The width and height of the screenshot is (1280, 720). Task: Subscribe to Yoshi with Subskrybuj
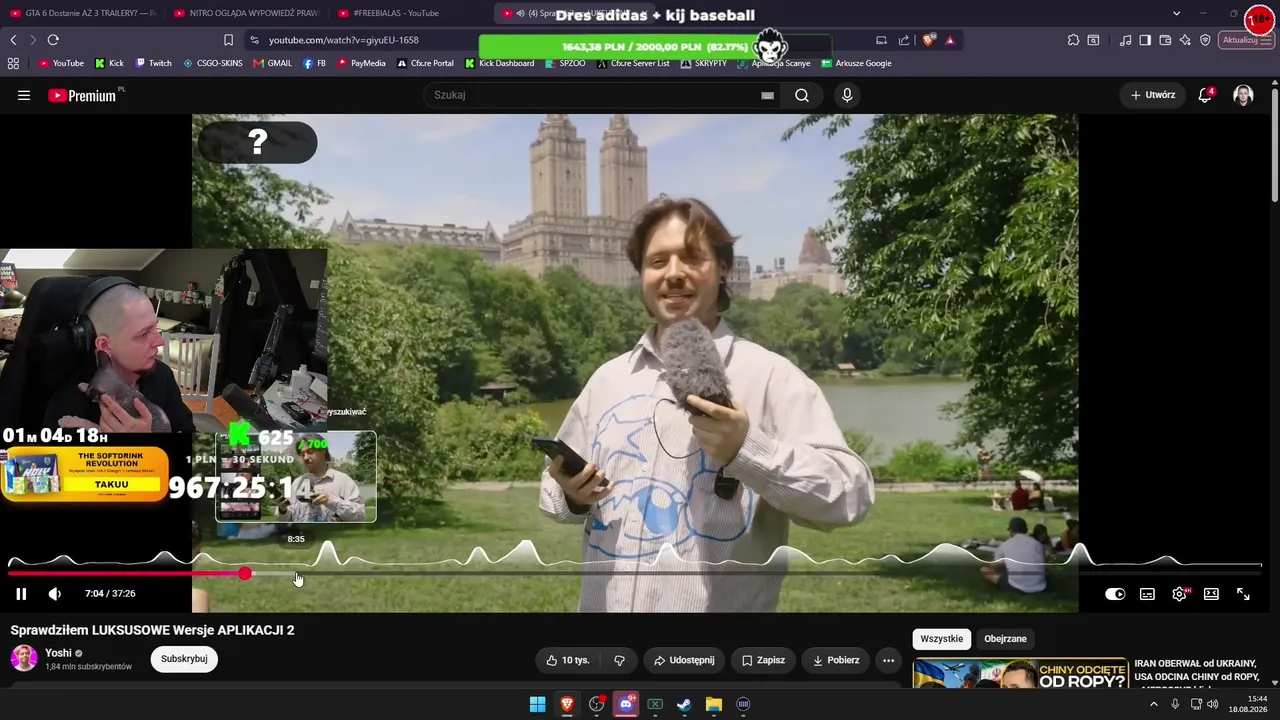pyautogui.click(x=184, y=659)
